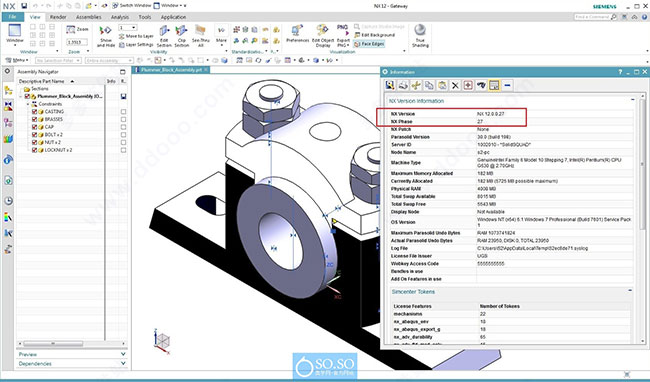Click the zoom scale value field
The image size is (650, 382).
[77, 42]
